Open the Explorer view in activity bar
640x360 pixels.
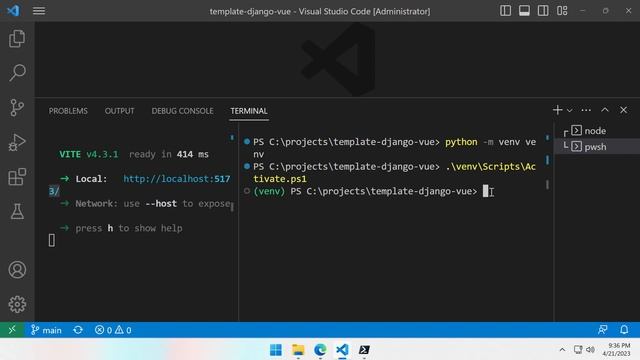(x=17, y=39)
